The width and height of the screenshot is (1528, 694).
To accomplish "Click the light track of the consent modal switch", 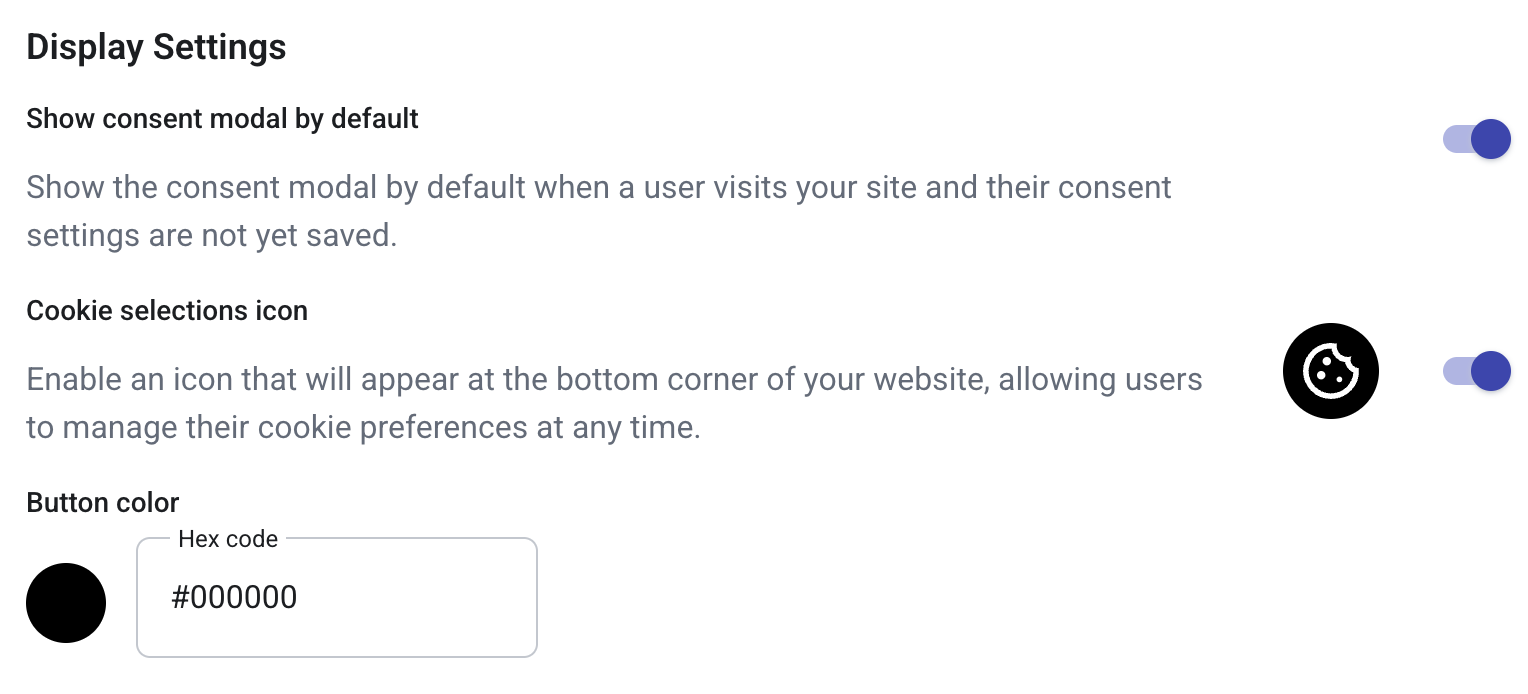I will tap(1455, 139).
